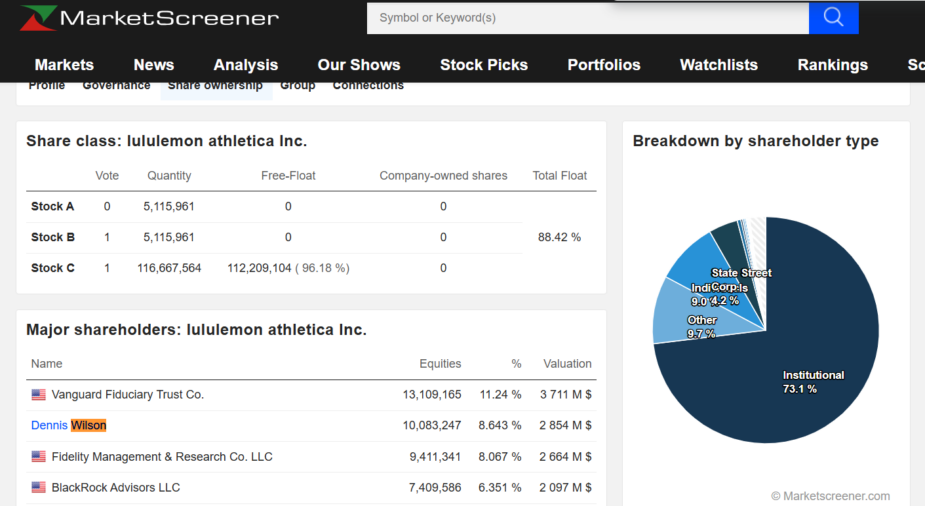The width and height of the screenshot is (925, 506).
Task: Click the blue search magnifier button
Action: [x=833, y=17]
